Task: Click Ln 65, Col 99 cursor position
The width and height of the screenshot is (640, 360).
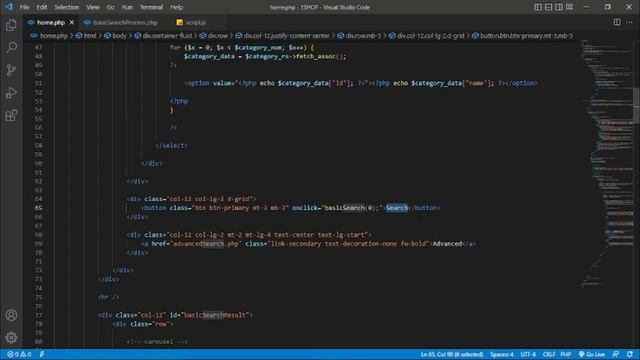Action: [x=452, y=354]
